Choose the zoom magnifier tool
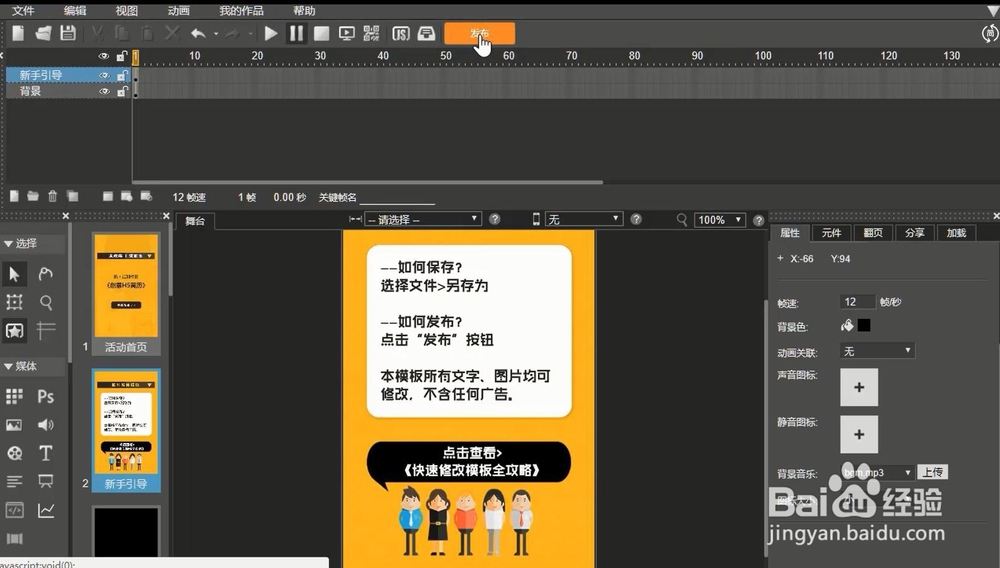Viewport: 1000px width, 568px height. (x=45, y=302)
